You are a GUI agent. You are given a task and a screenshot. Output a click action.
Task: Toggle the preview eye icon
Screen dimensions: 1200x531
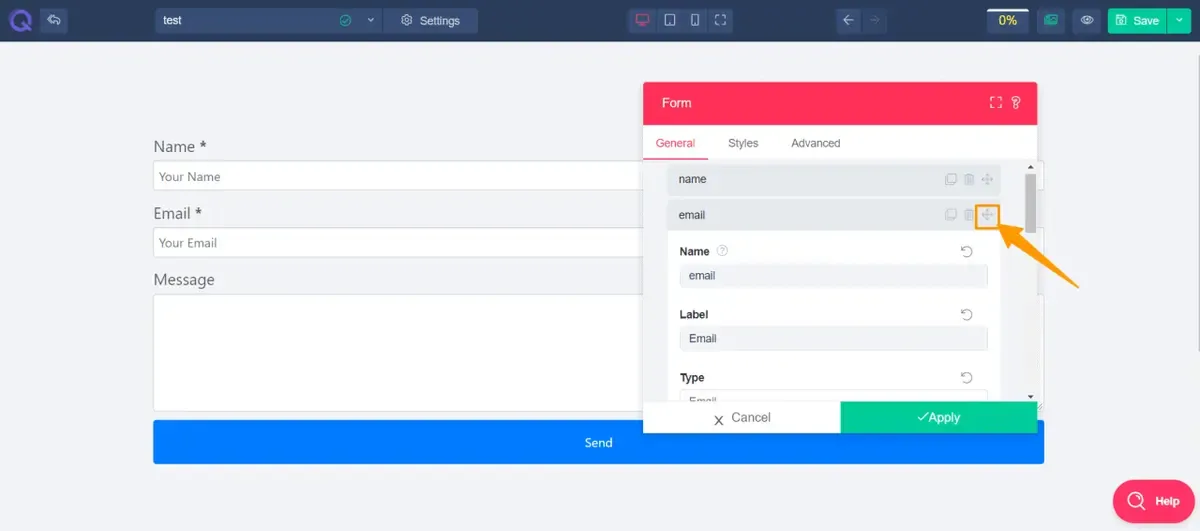click(x=1087, y=20)
